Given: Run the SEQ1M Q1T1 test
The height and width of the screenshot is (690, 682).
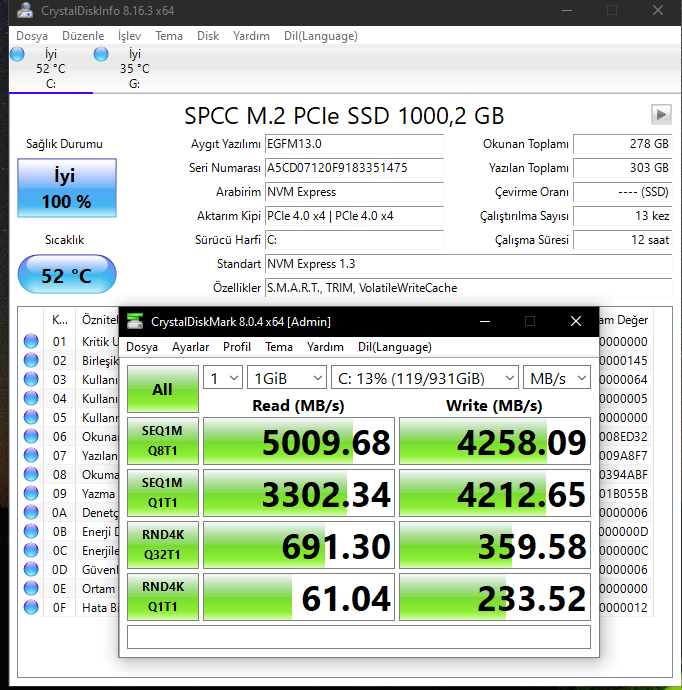Looking at the screenshot, I should 163,493.
